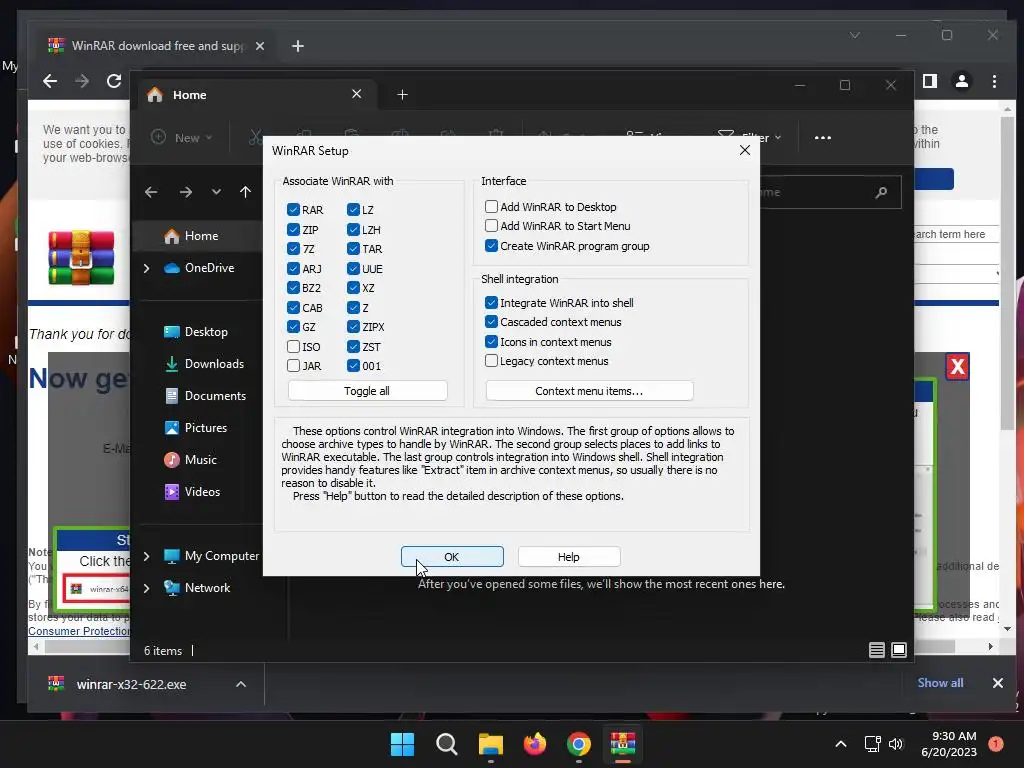Open OneDrive in File Explorer sidebar
The height and width of the screenshot is (768, 1024).
199,268
